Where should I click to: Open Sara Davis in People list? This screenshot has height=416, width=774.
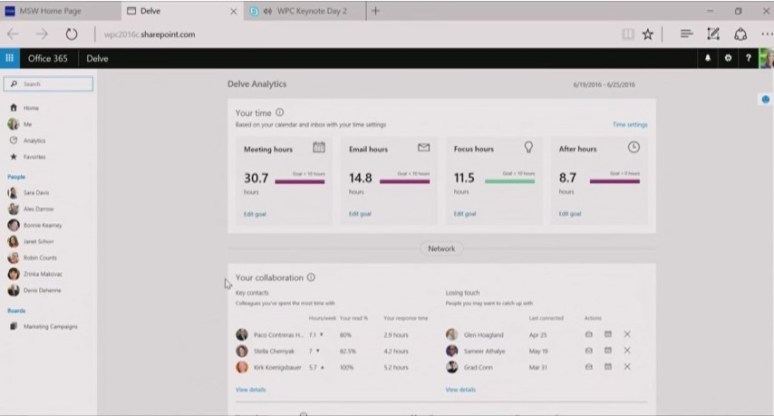36,192
